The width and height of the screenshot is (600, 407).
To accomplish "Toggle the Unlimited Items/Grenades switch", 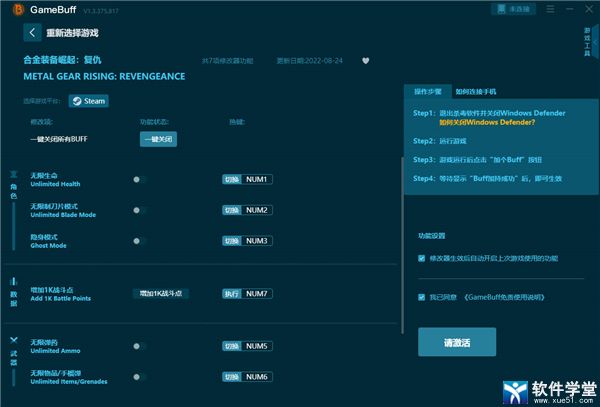I will [x=139, y=377].
